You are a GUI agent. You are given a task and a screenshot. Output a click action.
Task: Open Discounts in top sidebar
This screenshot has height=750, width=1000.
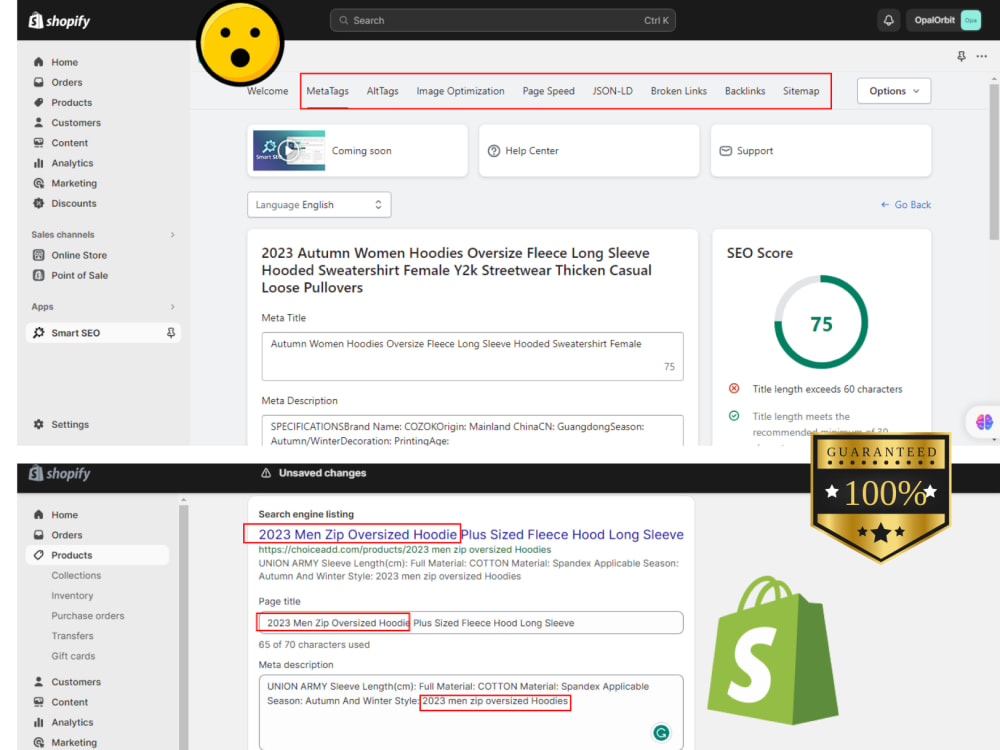73,203
